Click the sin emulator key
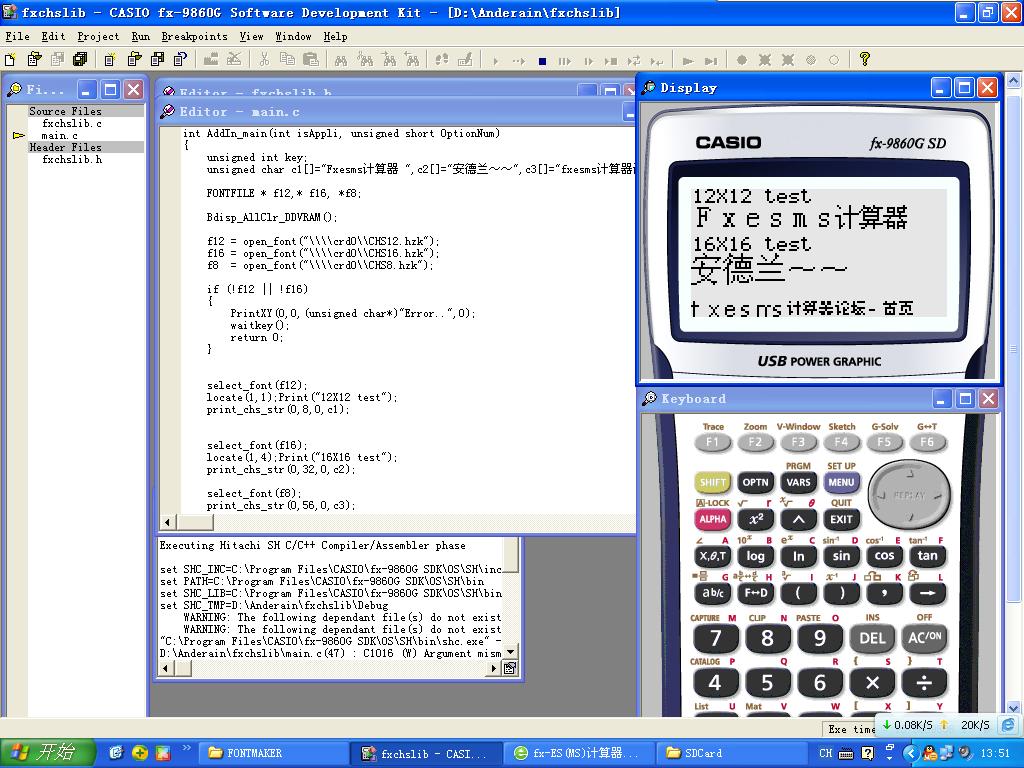This screenshot has height=768, width=1024. pos(841,556)
